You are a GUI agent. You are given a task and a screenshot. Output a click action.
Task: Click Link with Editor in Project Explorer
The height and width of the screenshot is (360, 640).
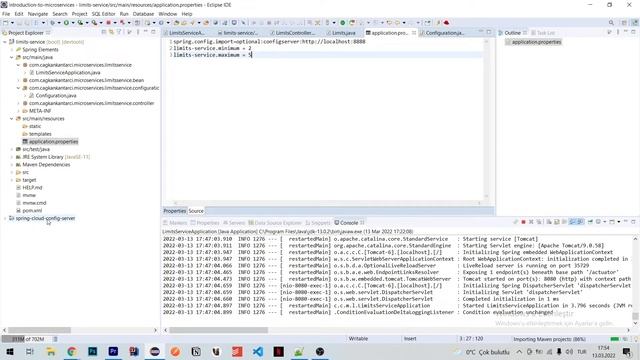point(111,32)
